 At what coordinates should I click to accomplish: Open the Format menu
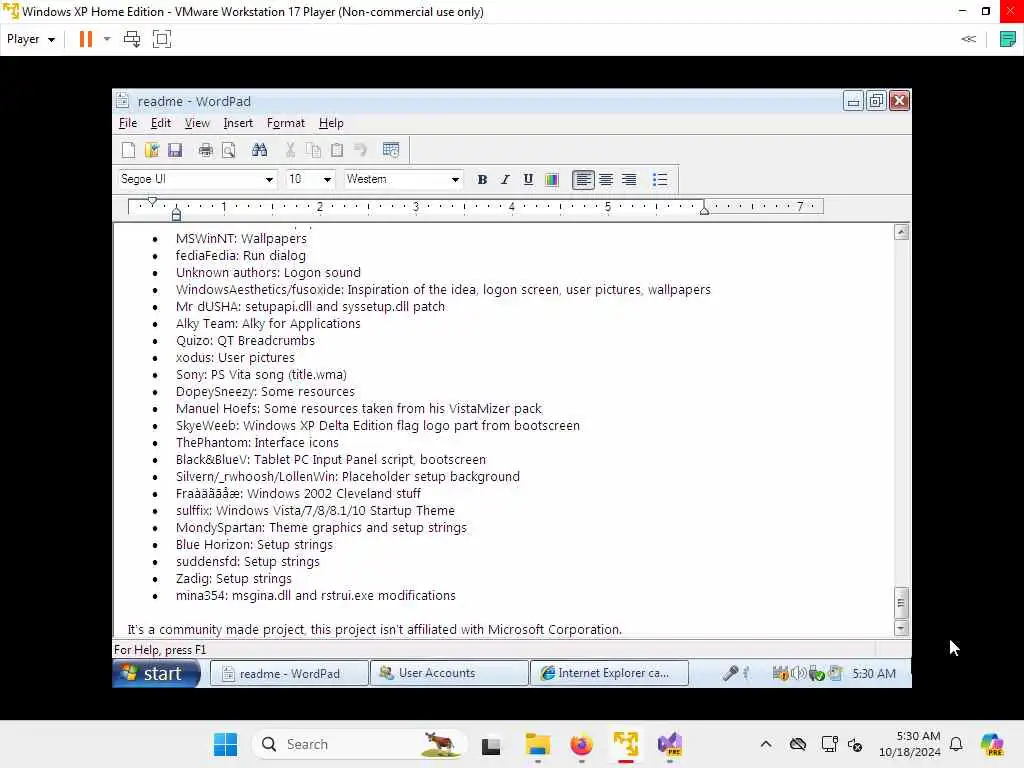(286, 123)
